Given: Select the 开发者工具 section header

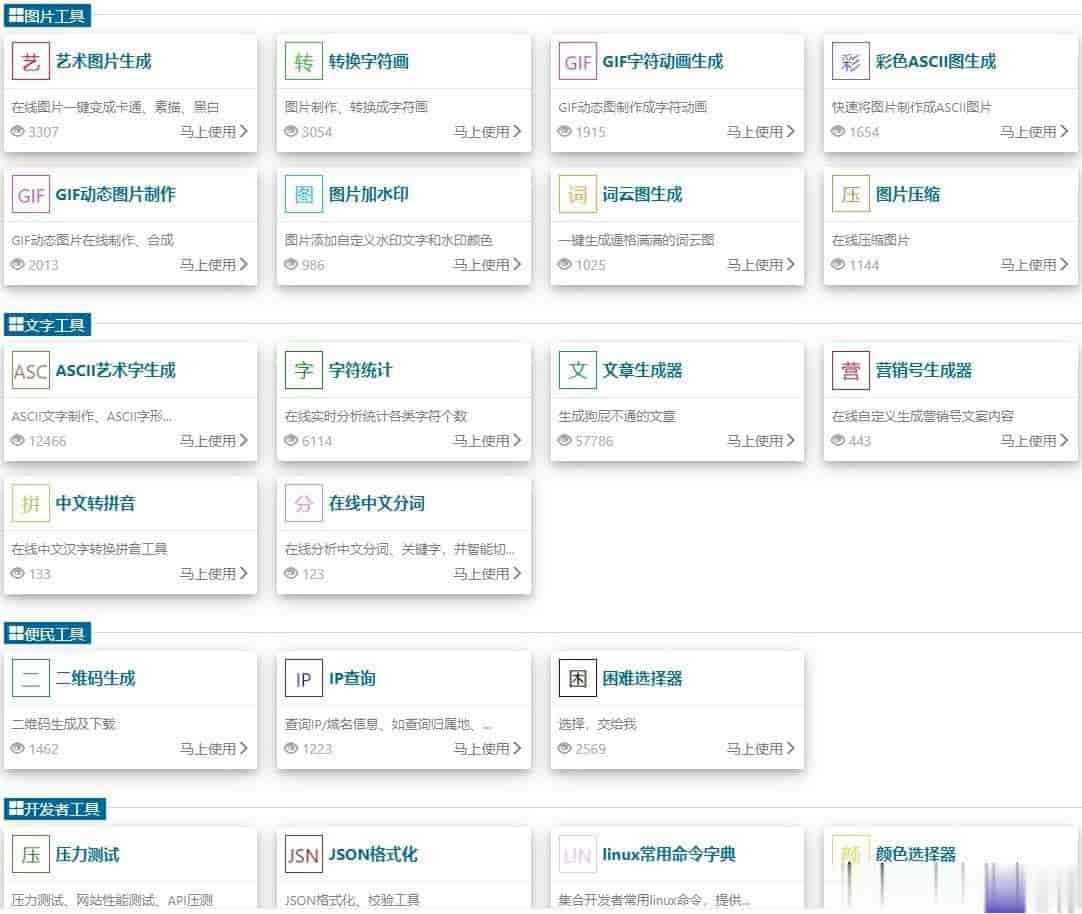Looking at the screenshot, I should click(54, 810).
